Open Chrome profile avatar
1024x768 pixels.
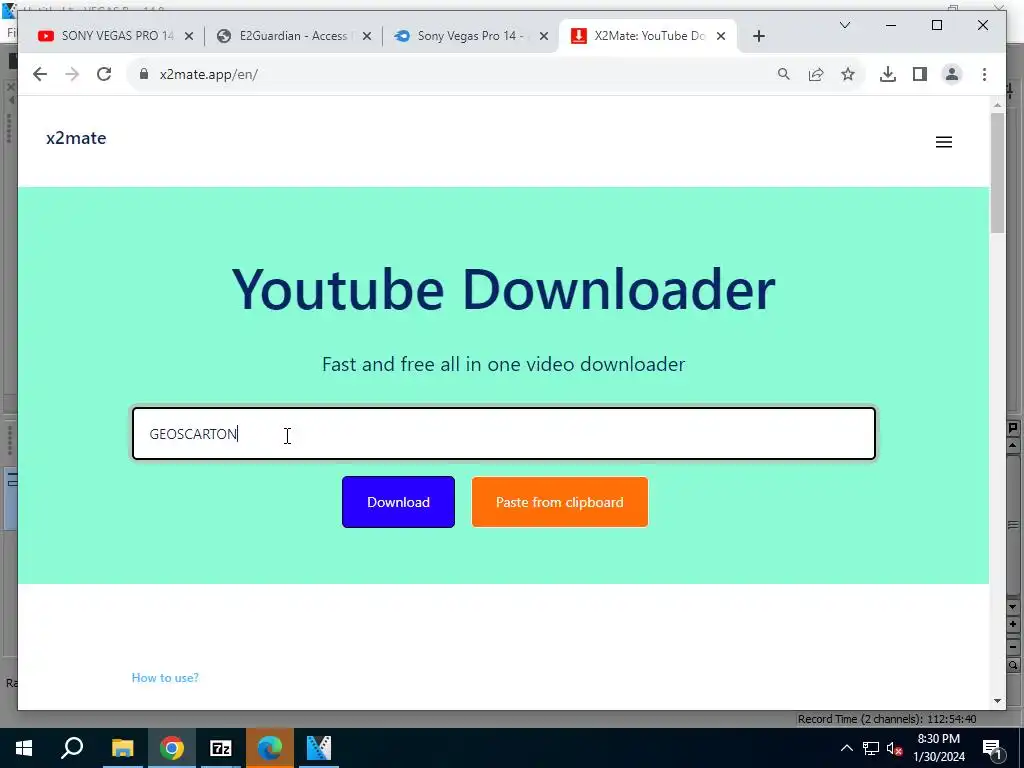952,74
